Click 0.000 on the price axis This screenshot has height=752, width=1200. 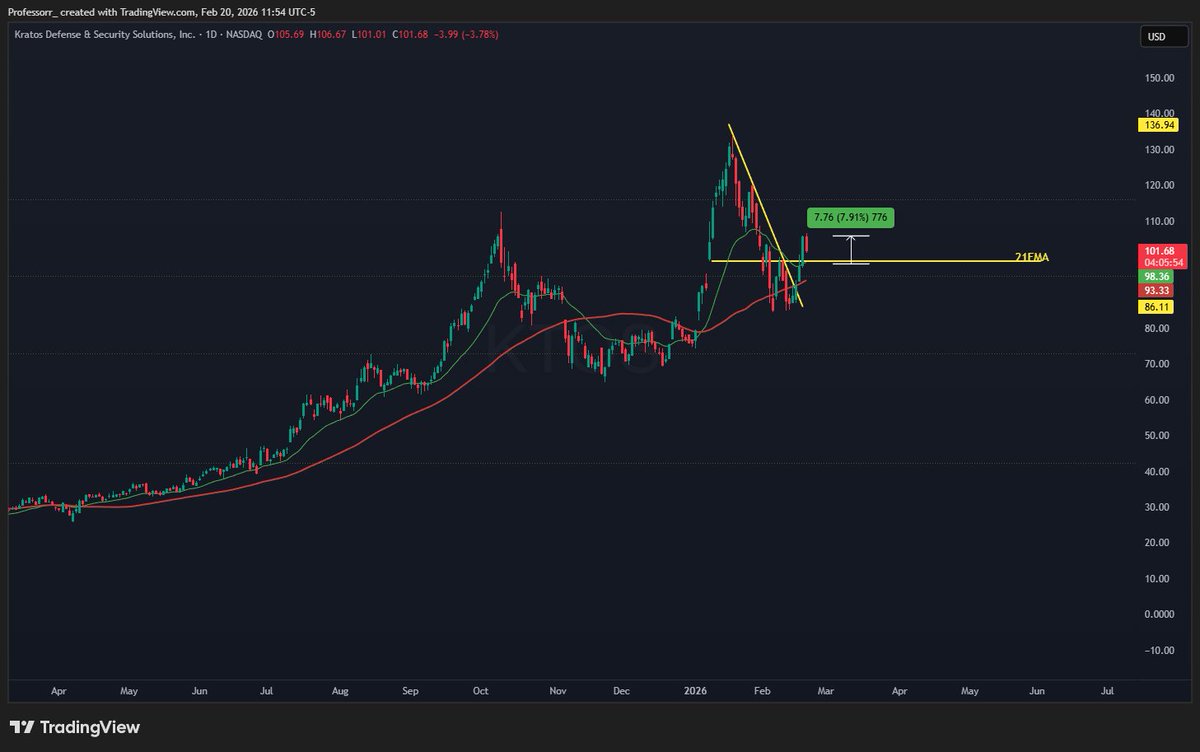coord(1161,615)
